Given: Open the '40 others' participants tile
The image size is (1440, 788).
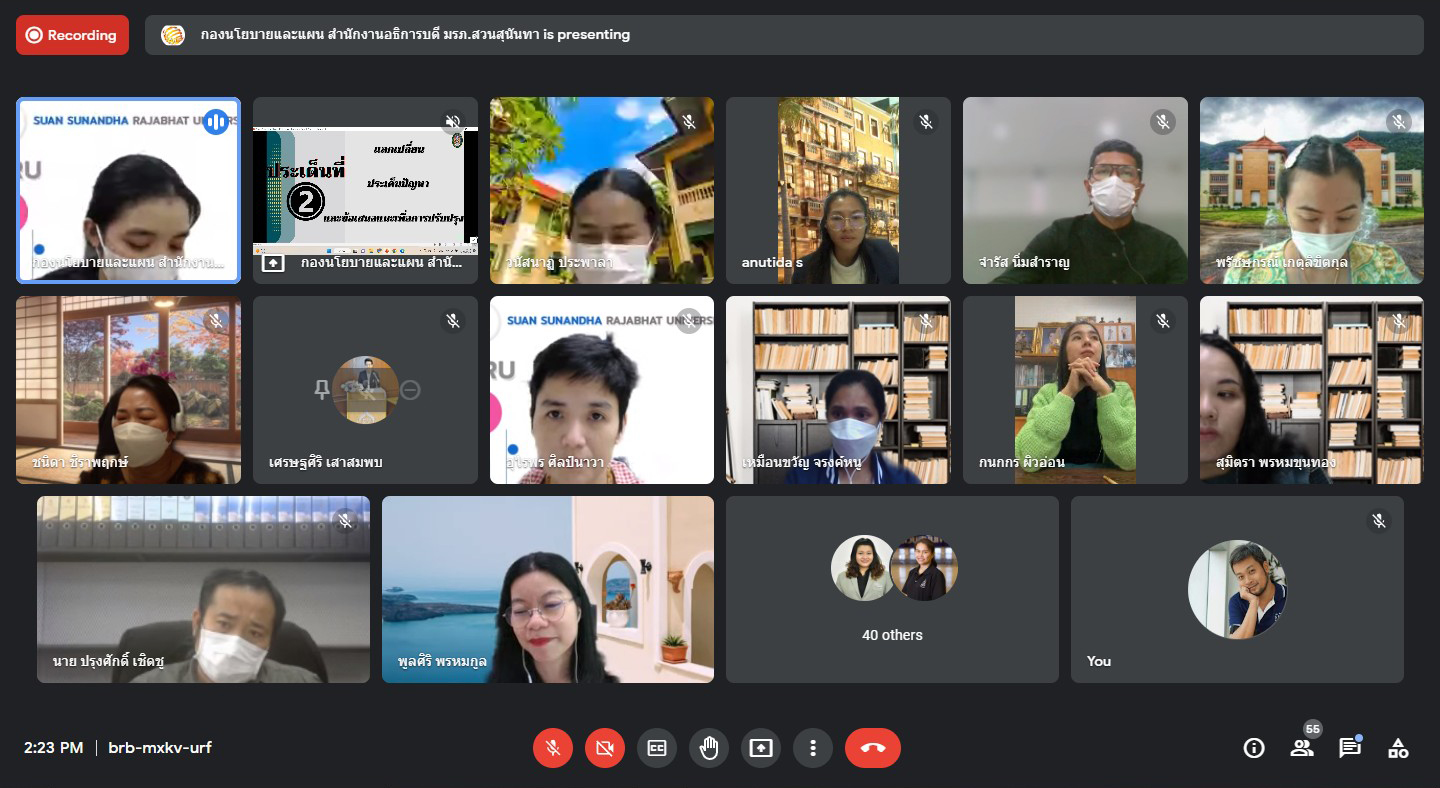Looking at the screenshot, I should pyautogui.click(x=892, y=590).
